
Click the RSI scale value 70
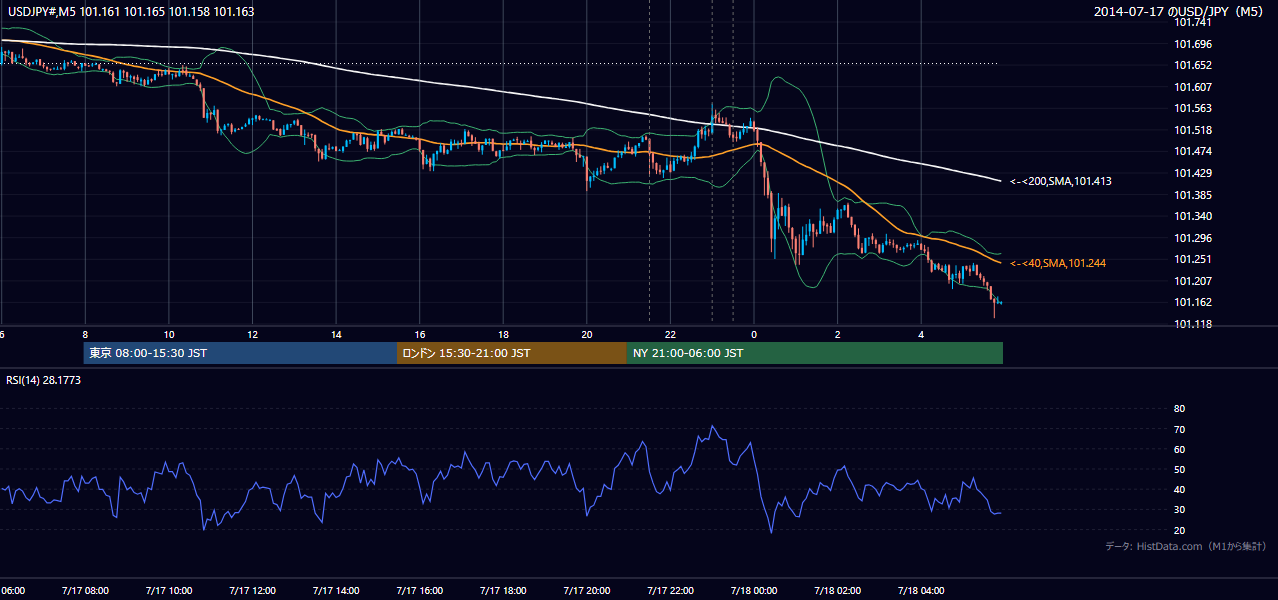pyautogui.click(x=1179, y=429)
